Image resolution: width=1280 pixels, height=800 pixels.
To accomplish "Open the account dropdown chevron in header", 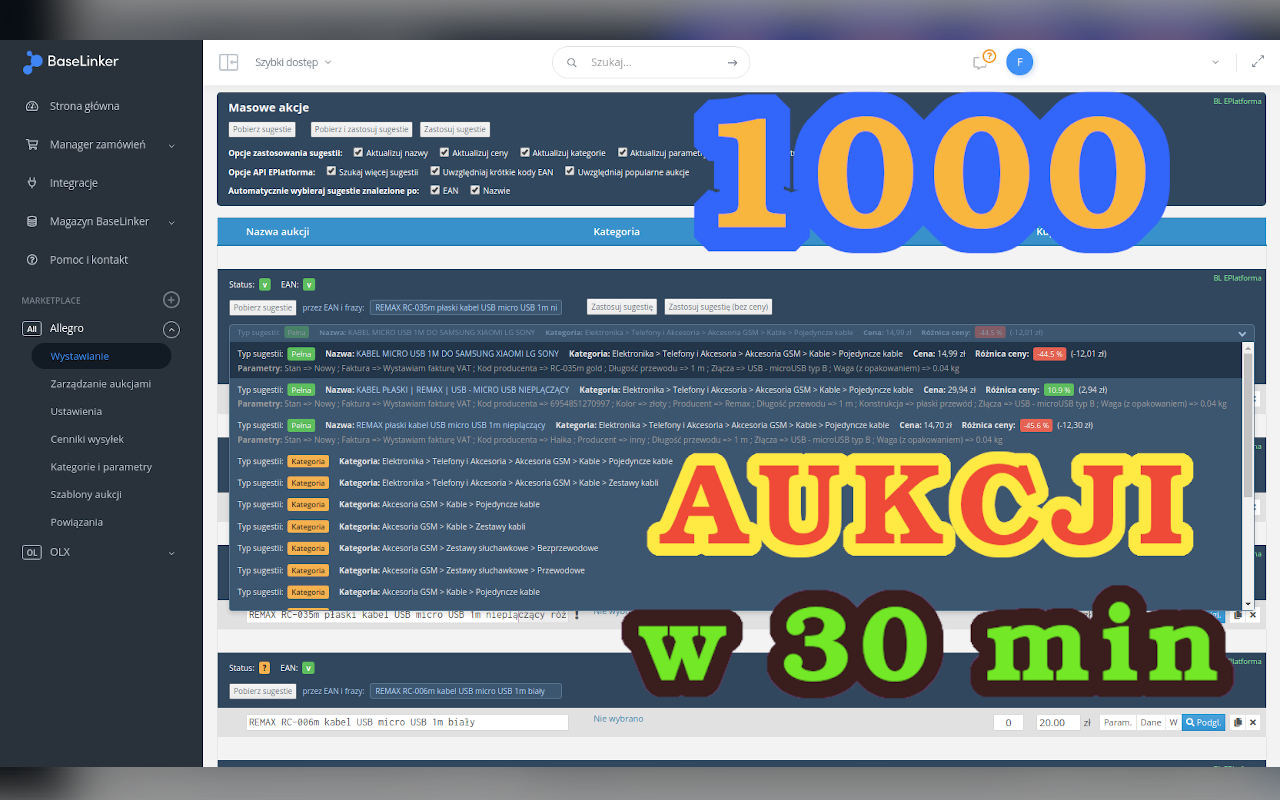I will [x=1216, y=62].
